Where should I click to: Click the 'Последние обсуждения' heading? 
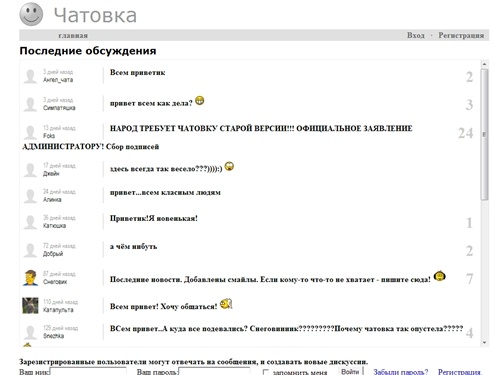click(x=88, y=51)
